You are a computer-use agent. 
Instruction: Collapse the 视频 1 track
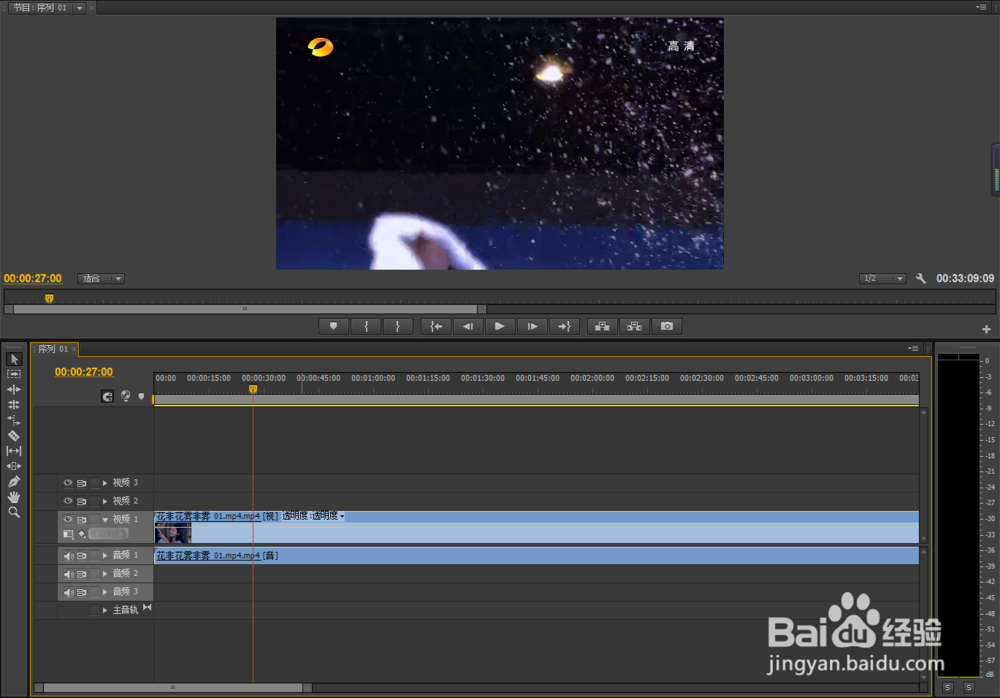click(105, 519)
